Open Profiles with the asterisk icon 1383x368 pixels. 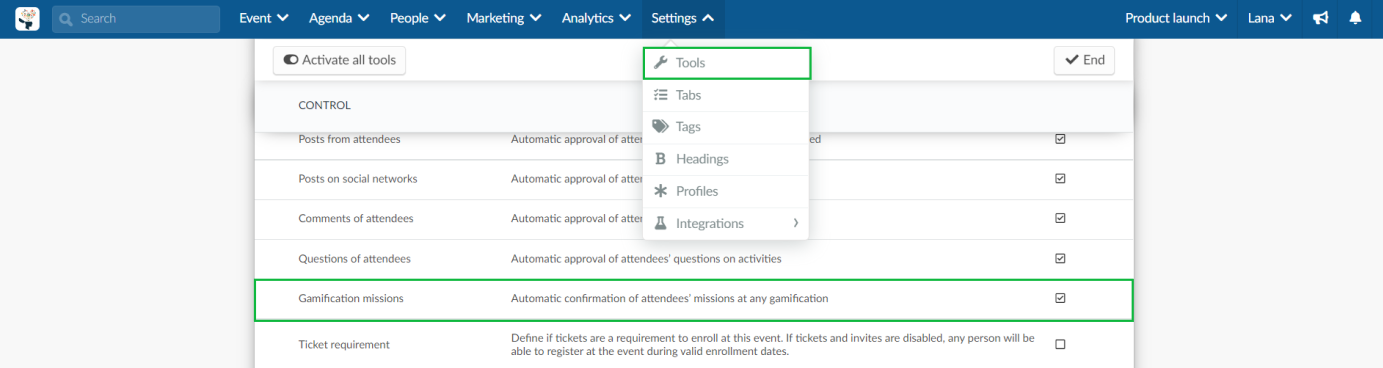point(726,191)
